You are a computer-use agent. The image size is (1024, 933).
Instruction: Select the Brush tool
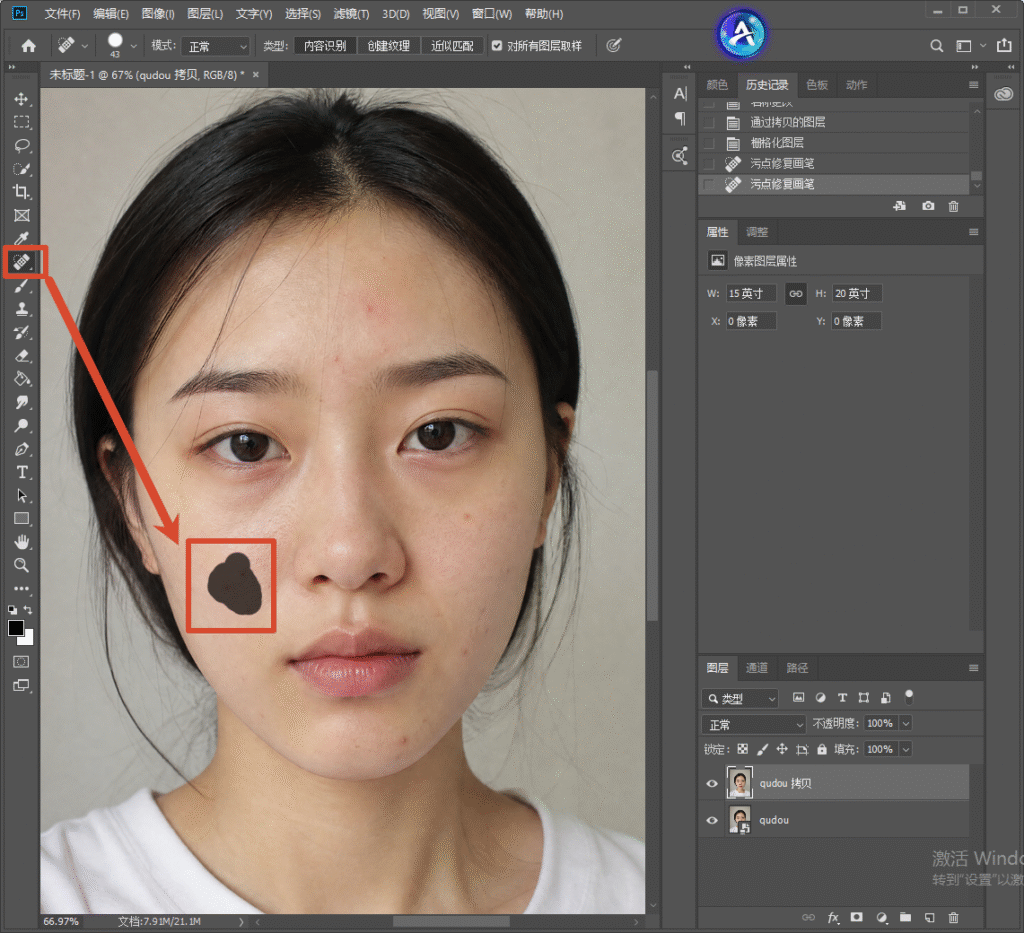pos(22,285)
